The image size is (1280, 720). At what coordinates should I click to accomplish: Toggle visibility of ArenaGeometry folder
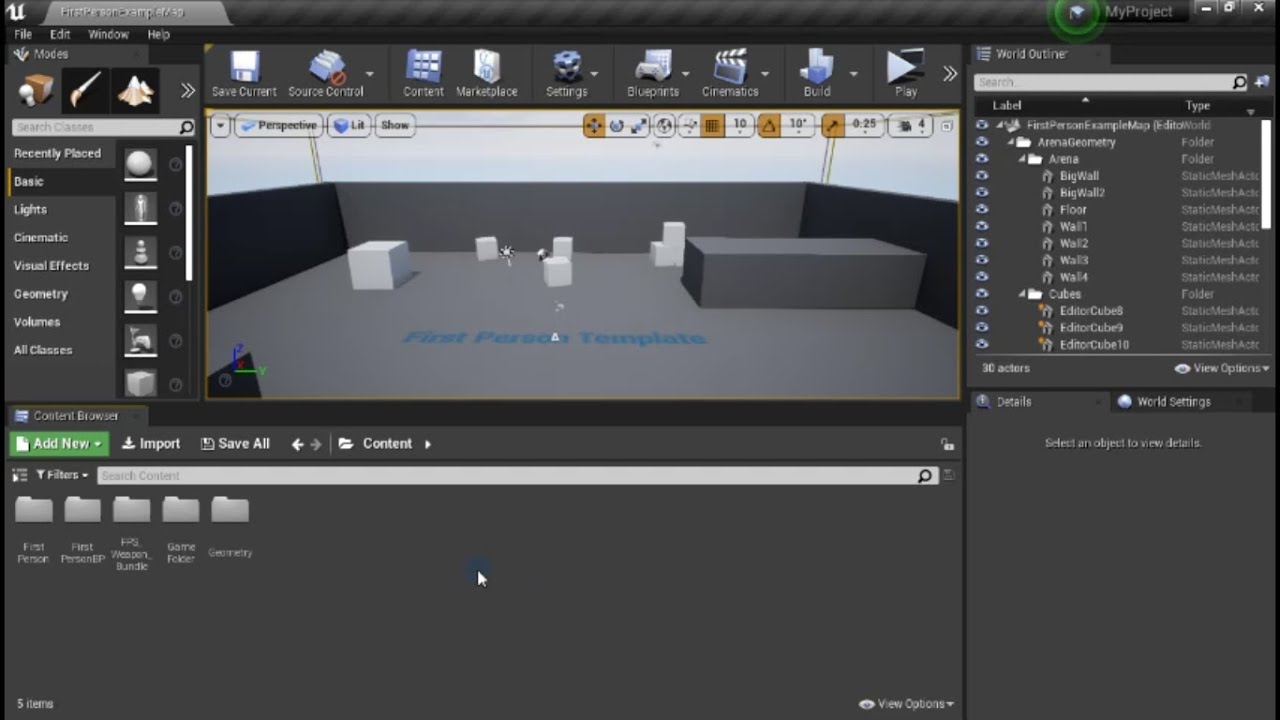(982, 142)
